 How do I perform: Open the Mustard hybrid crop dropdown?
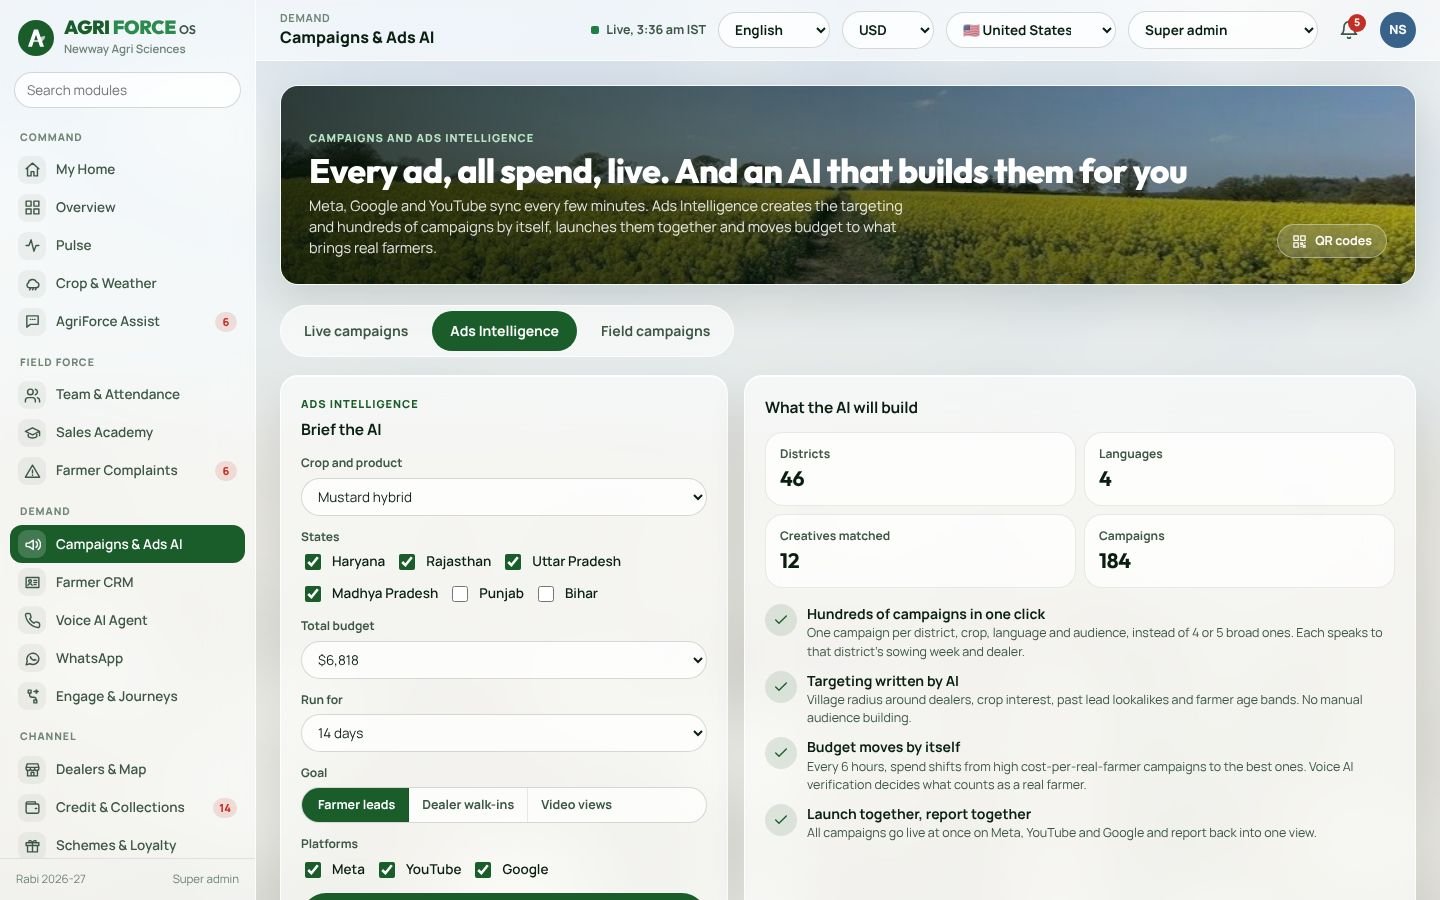504,497
